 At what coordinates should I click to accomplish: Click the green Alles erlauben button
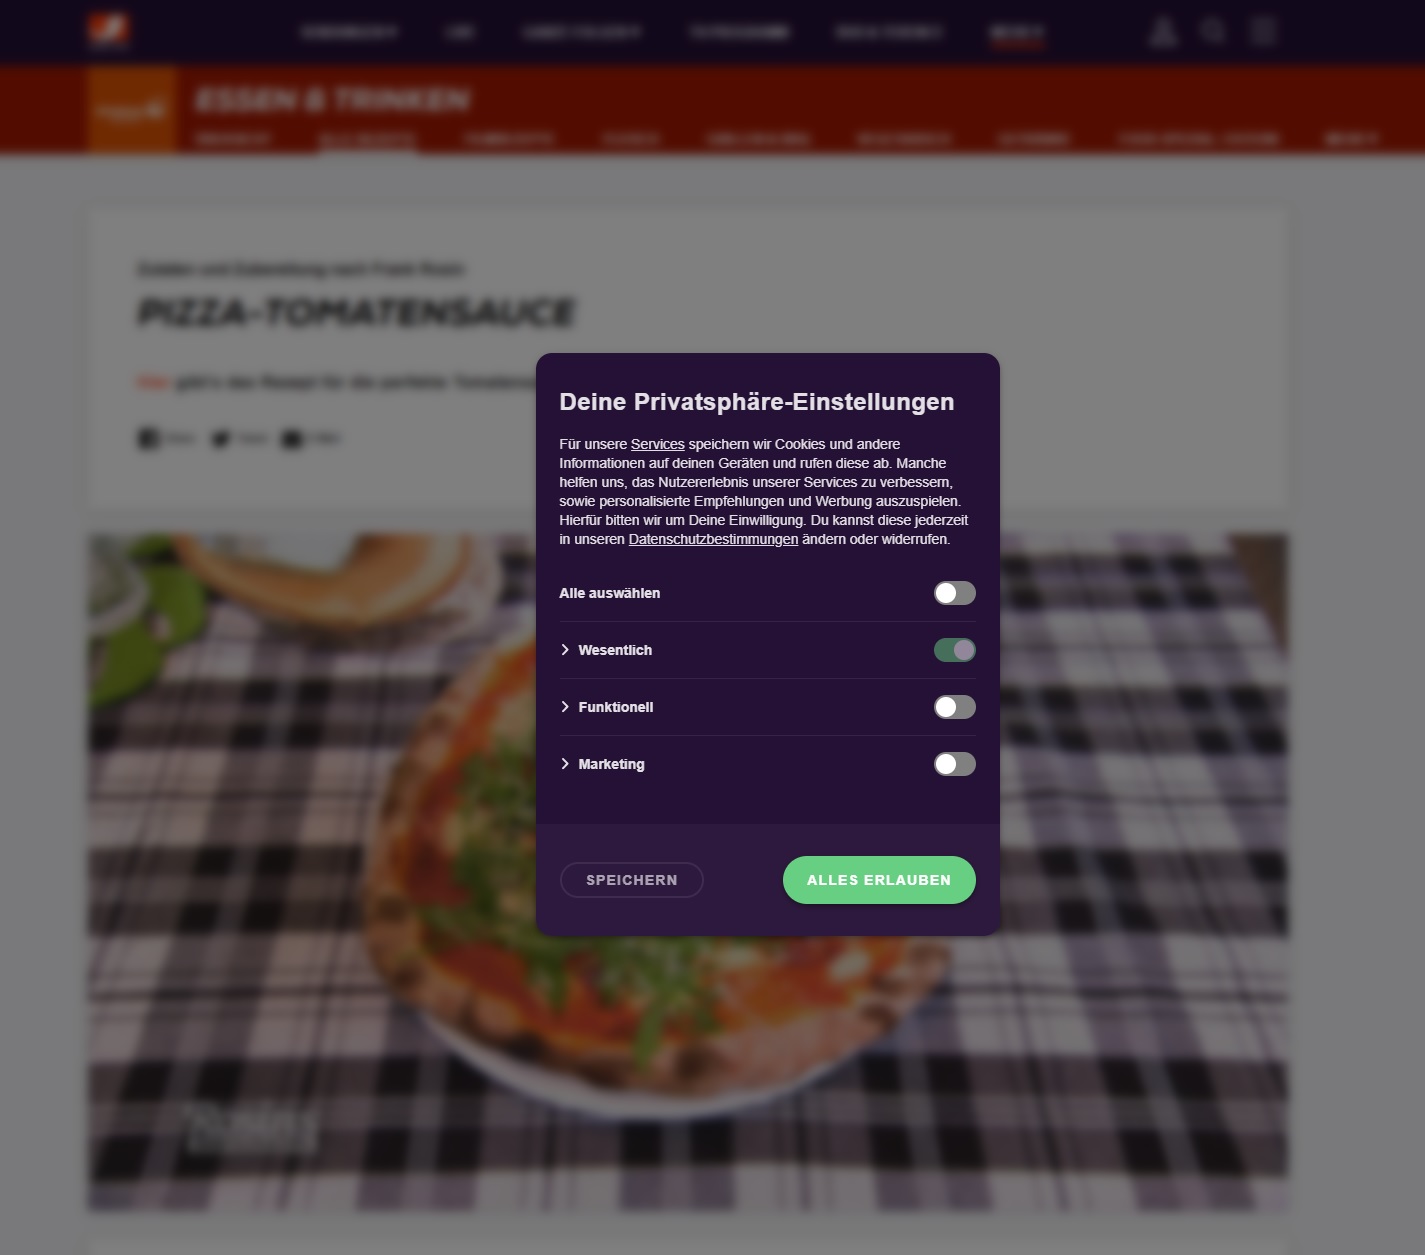pos(879,880)
